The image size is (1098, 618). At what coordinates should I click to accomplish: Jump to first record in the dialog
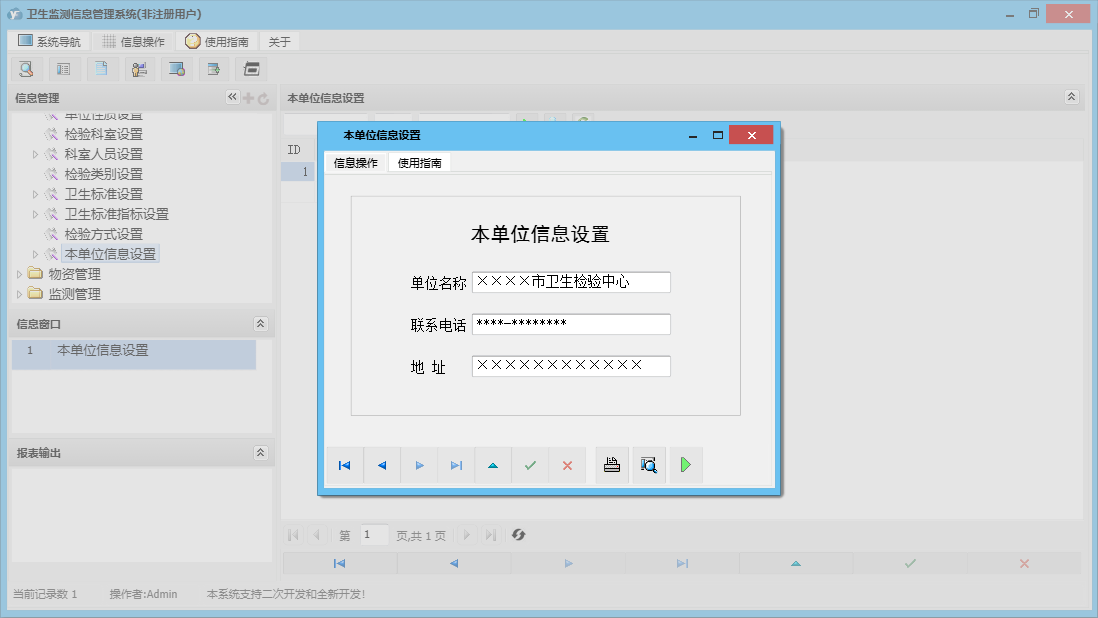(344, 464)
